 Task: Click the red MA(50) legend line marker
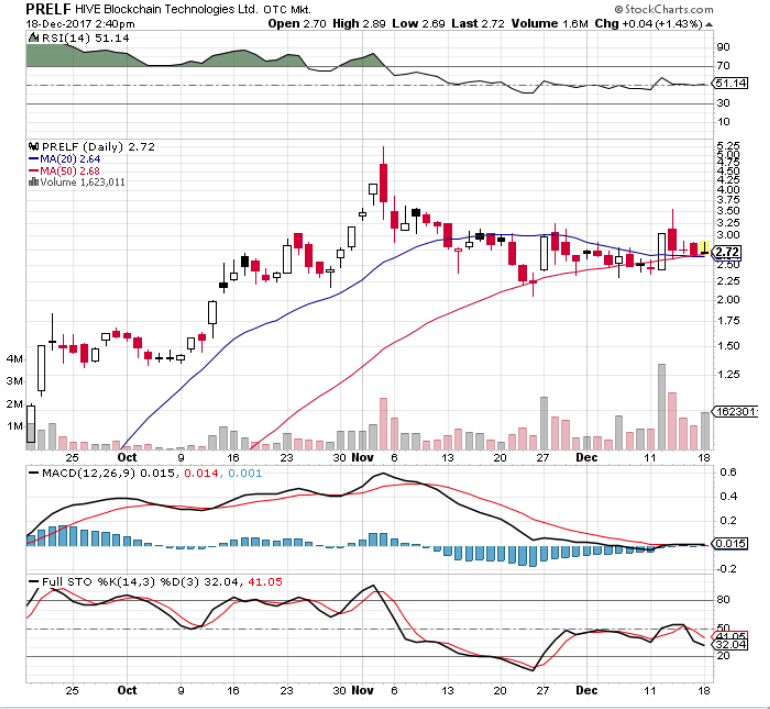coord(33,170)
